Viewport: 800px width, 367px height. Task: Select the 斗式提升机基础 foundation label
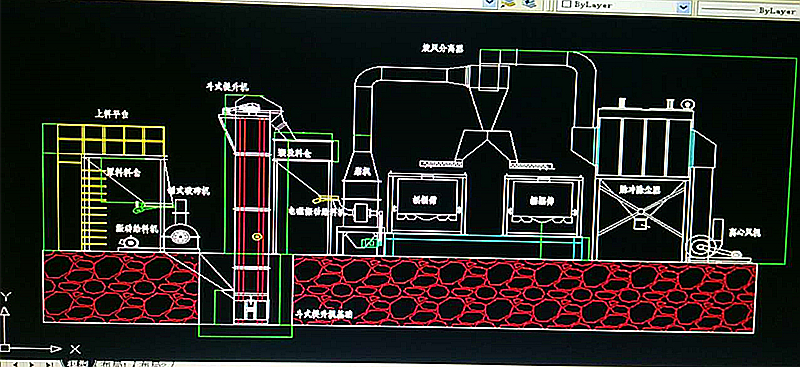(323, 314)
